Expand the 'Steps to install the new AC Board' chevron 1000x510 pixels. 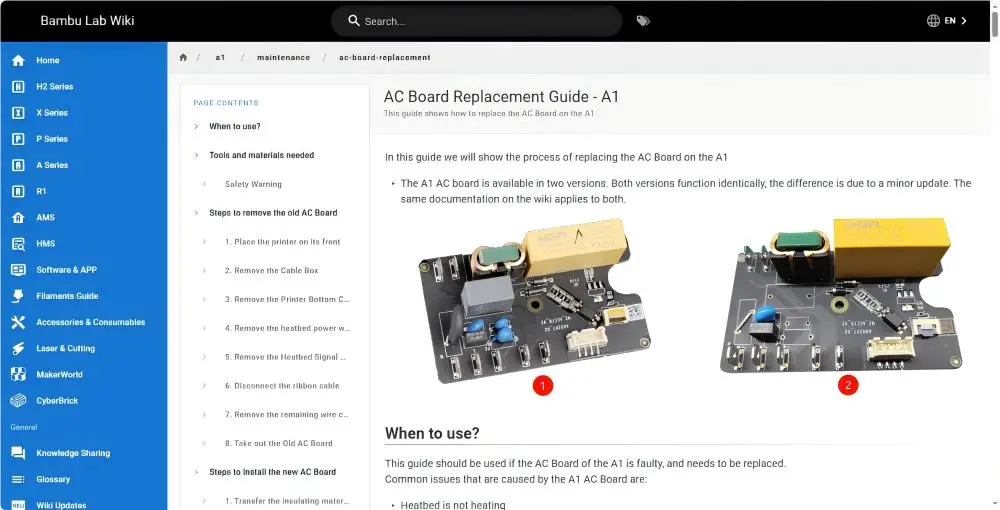[196, 472]
